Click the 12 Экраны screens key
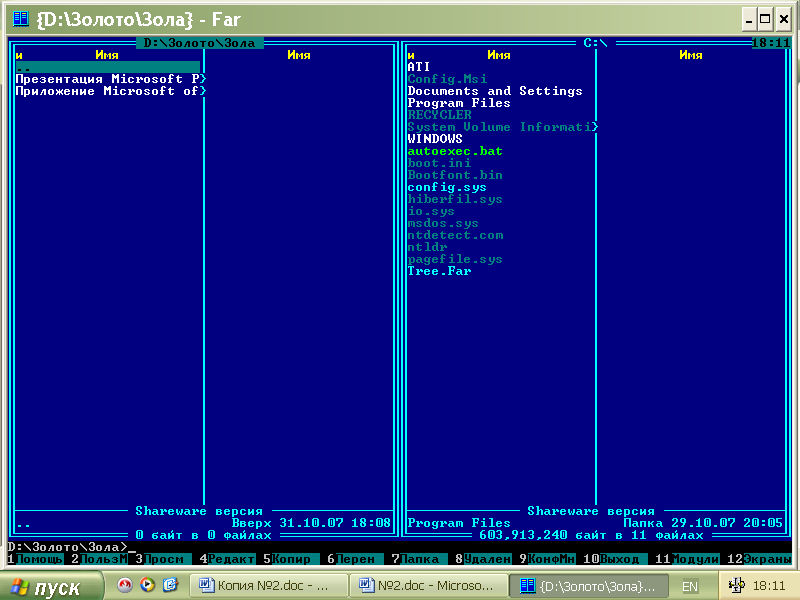The image size is (800, 600). click(759, 559)
